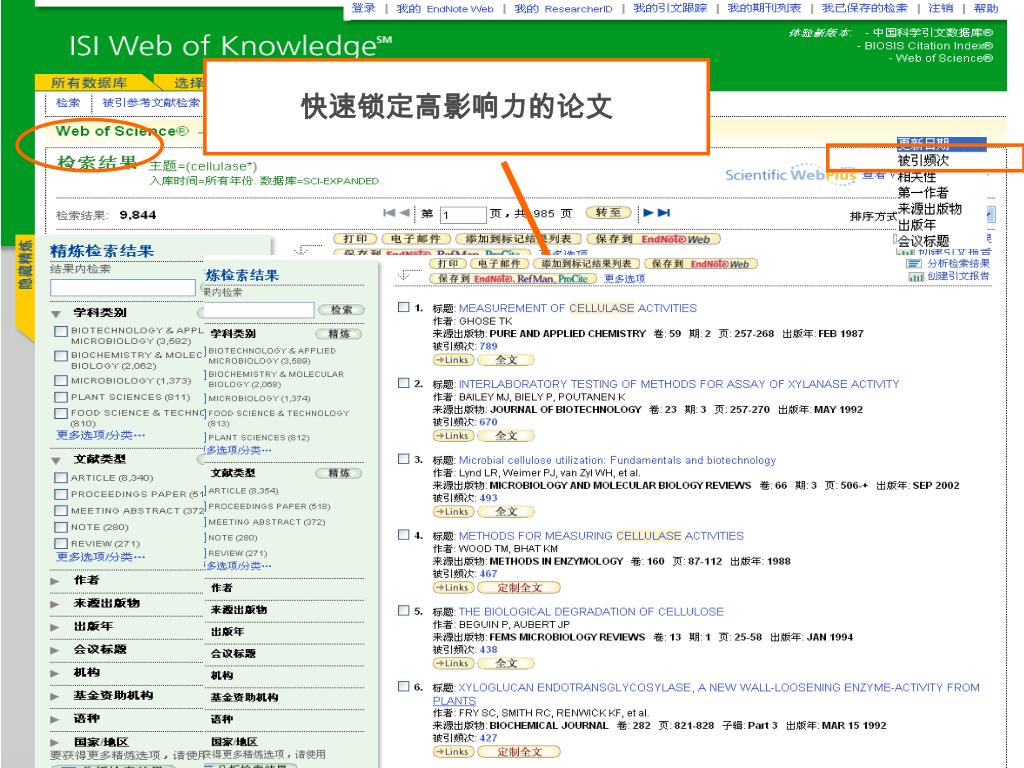
Task: Open 我的 ResearcherID link
Action: [563, 8]
